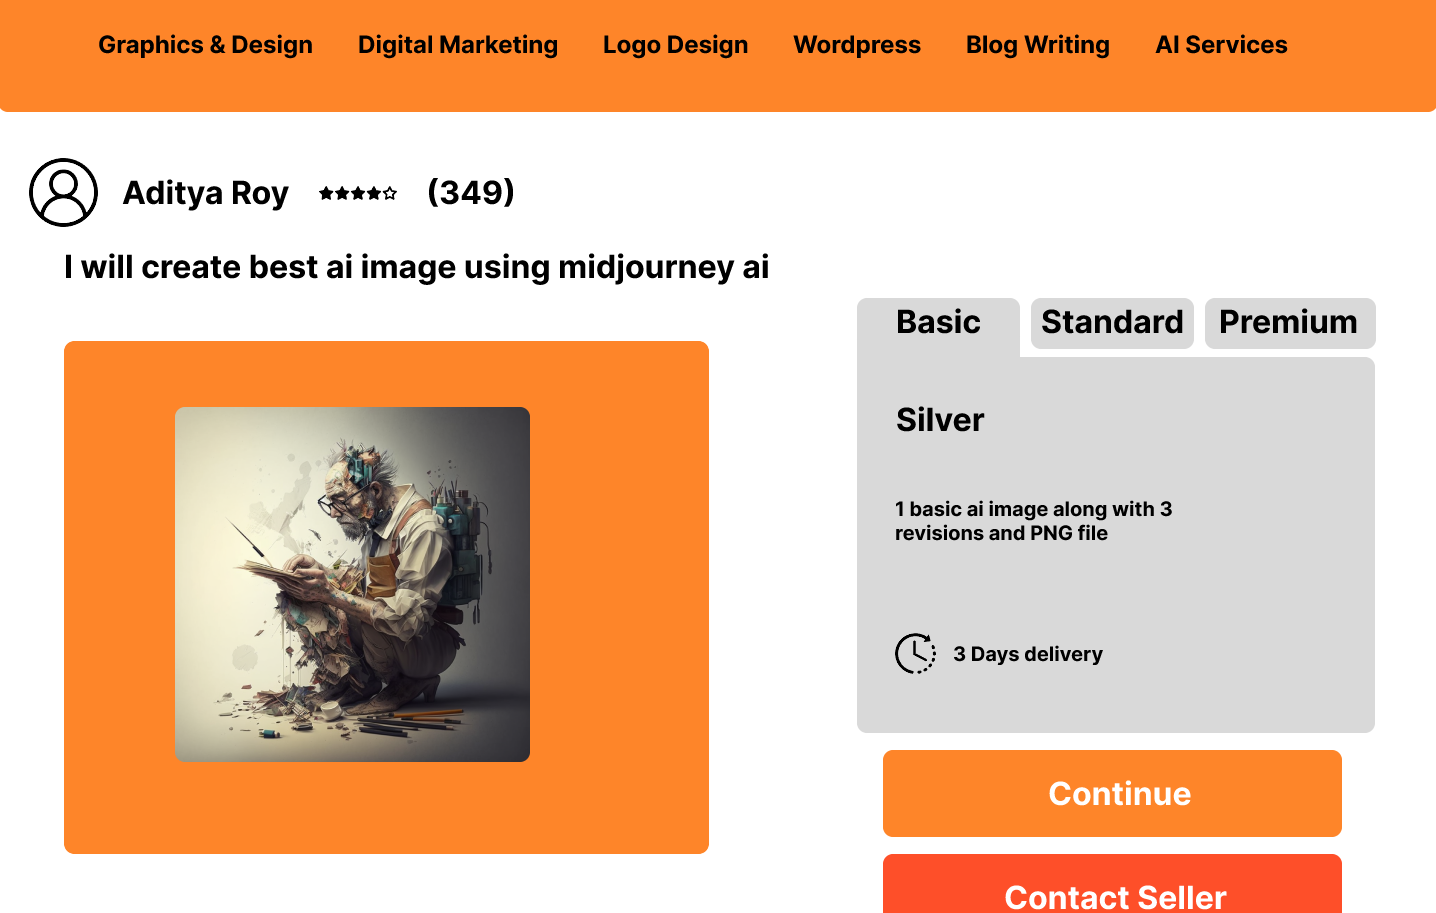The height and width of the screenshot is (913, 1436).
Task: Switch to the Basic package tab
Action: (x=938, y=323)
